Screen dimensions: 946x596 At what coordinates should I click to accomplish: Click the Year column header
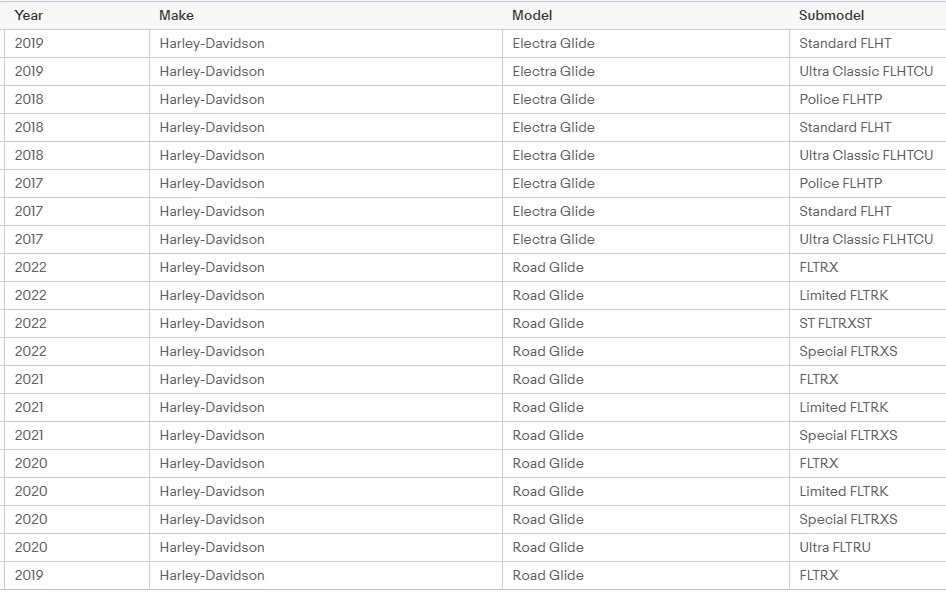coord(77,16)
